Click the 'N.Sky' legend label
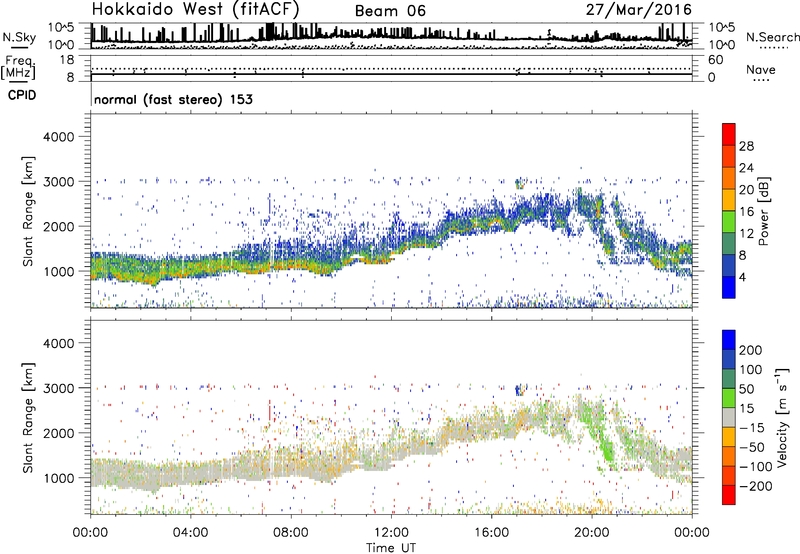800x554 pixels. [x=19, y=37]
